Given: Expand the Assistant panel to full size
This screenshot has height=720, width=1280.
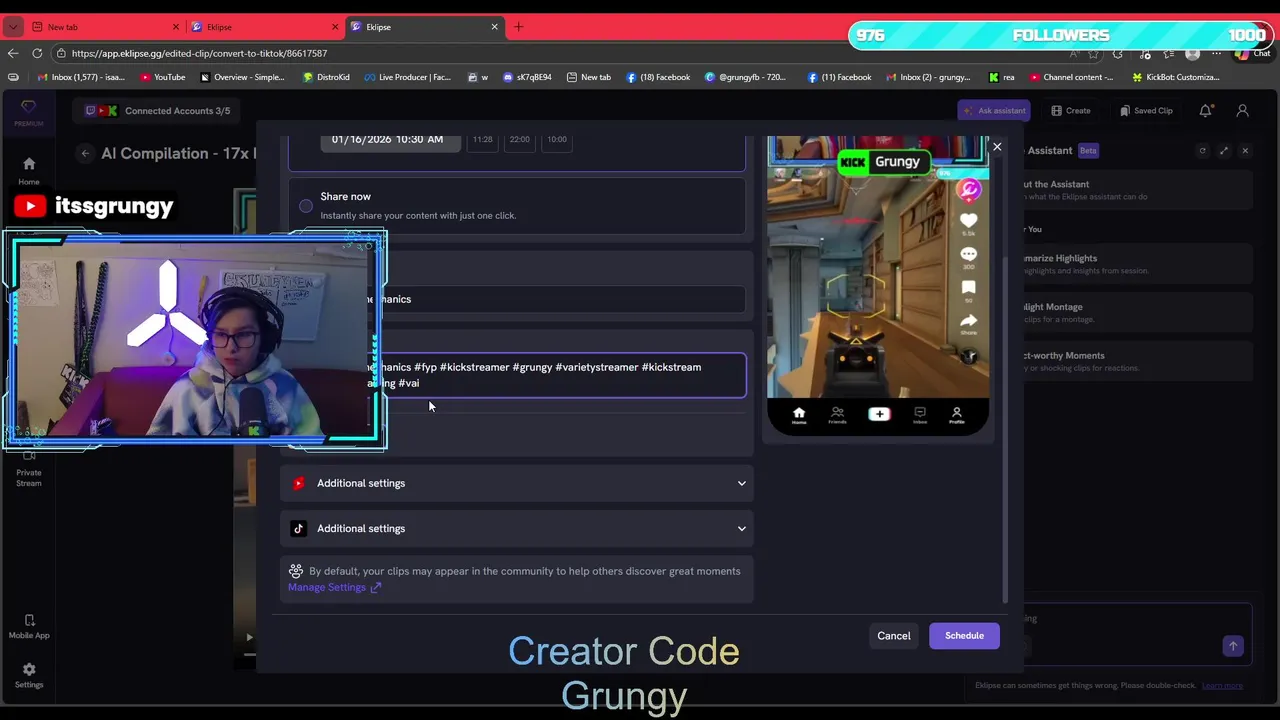Looking at the screenshot, I should point(1224,150).
